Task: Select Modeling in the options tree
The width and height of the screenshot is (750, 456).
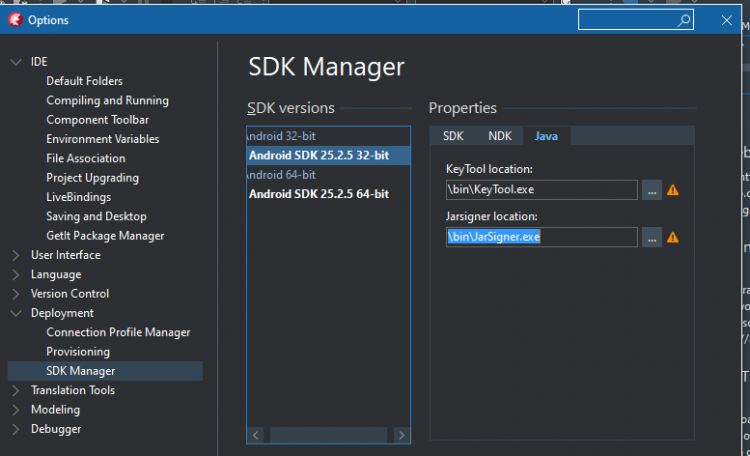Action: tap(55, 410)
